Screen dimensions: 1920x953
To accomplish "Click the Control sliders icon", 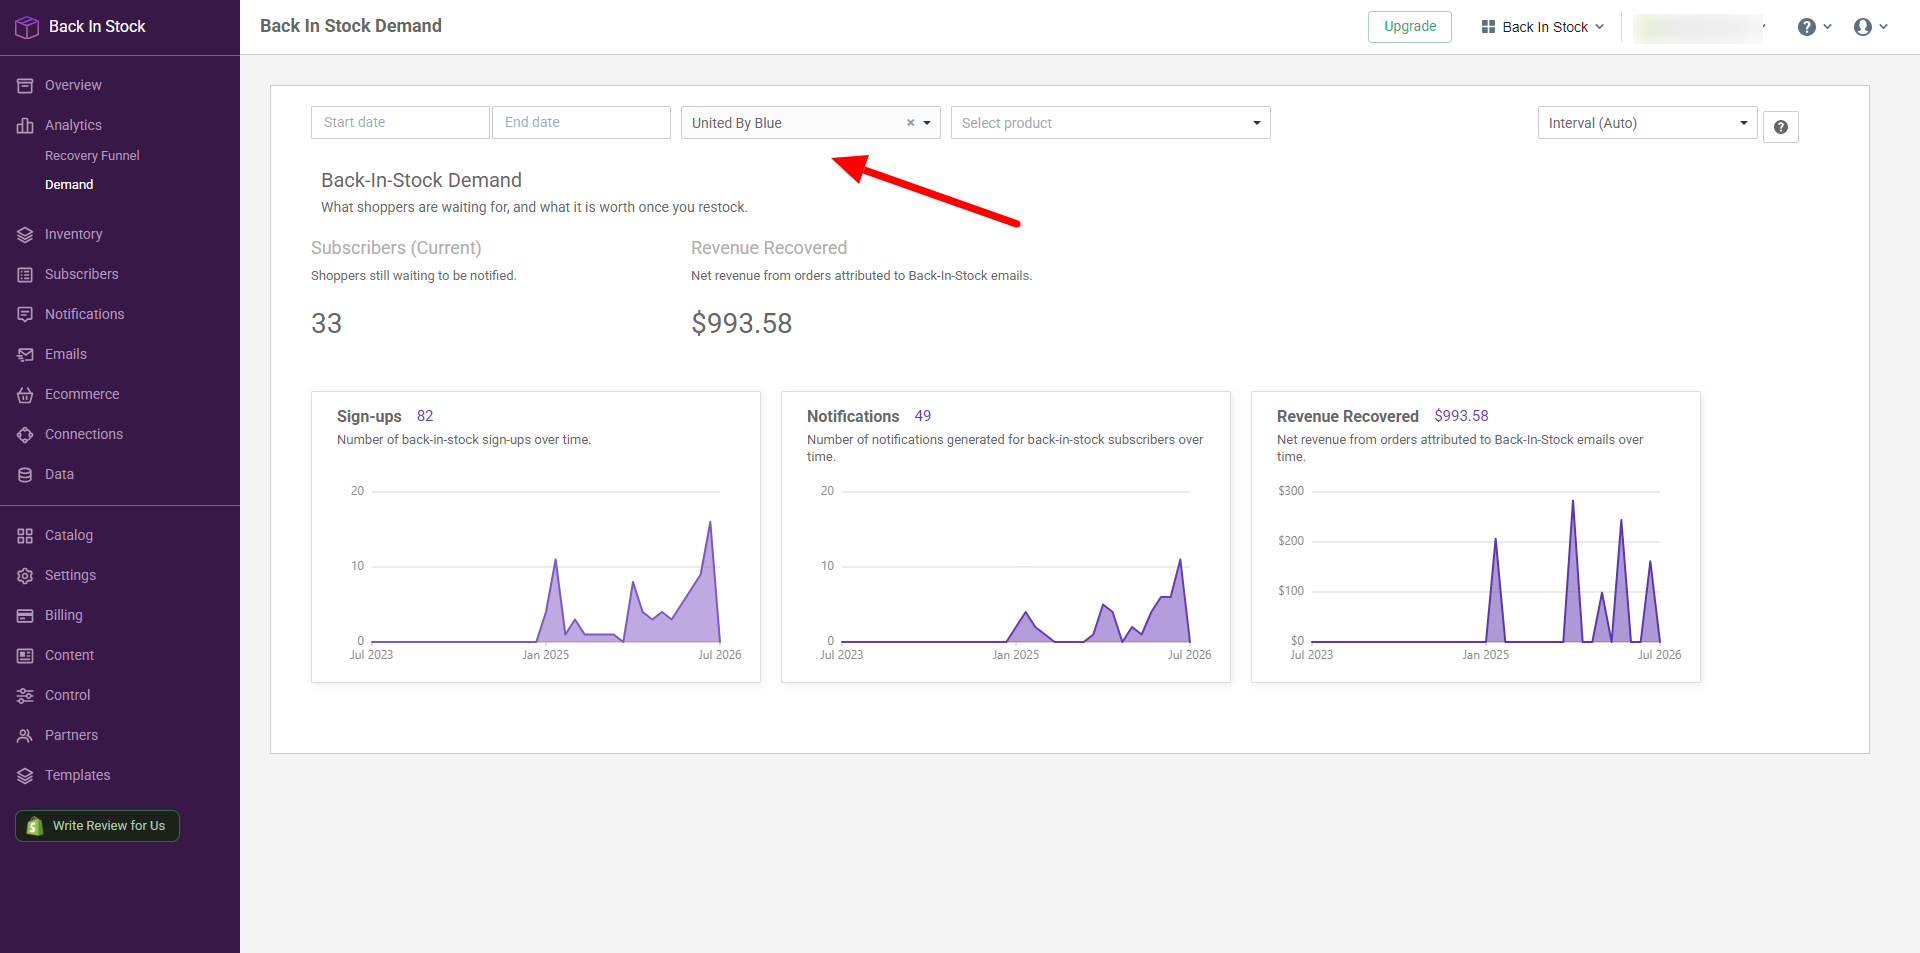I will pos(25,696).
